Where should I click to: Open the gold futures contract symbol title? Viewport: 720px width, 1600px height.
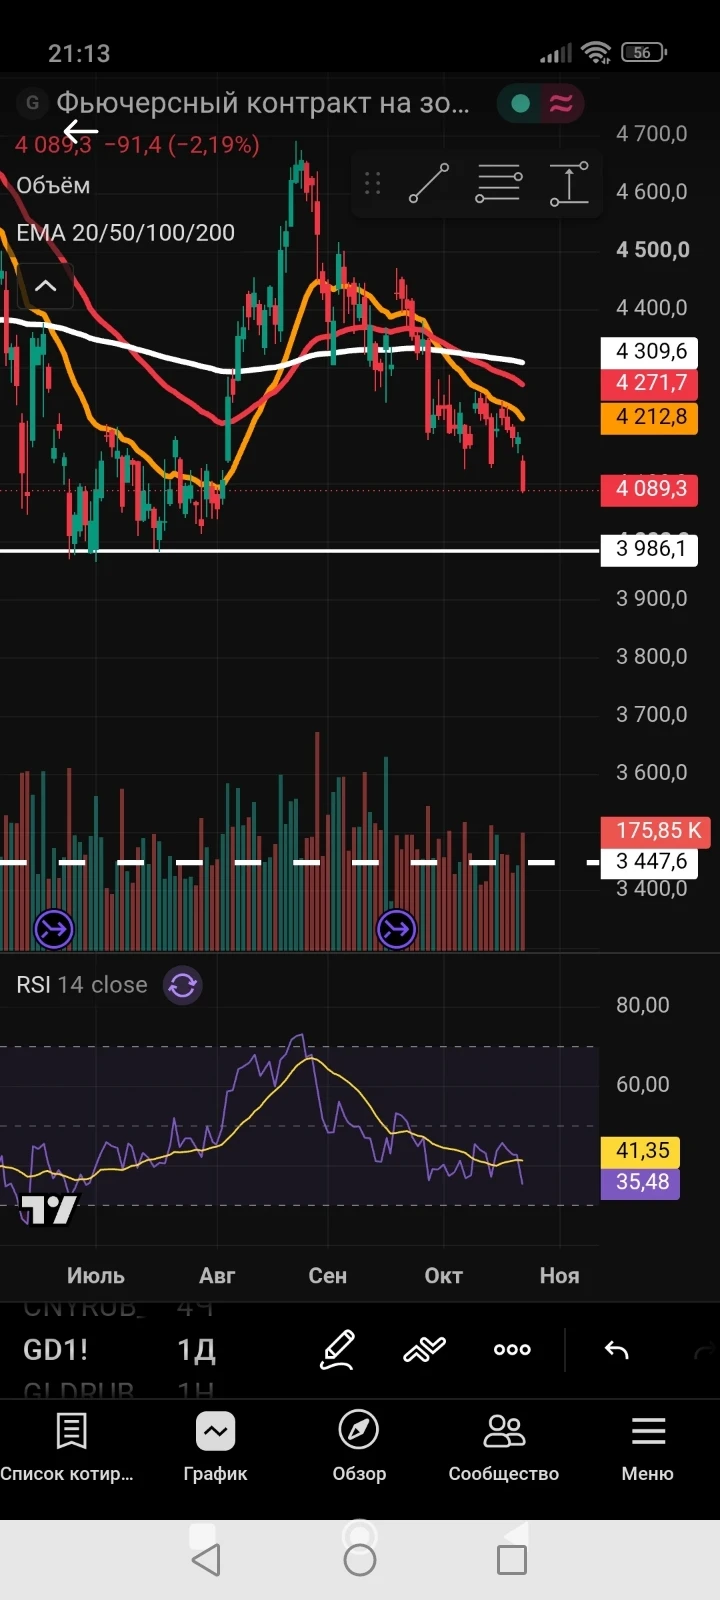click(x=262, y=103)
